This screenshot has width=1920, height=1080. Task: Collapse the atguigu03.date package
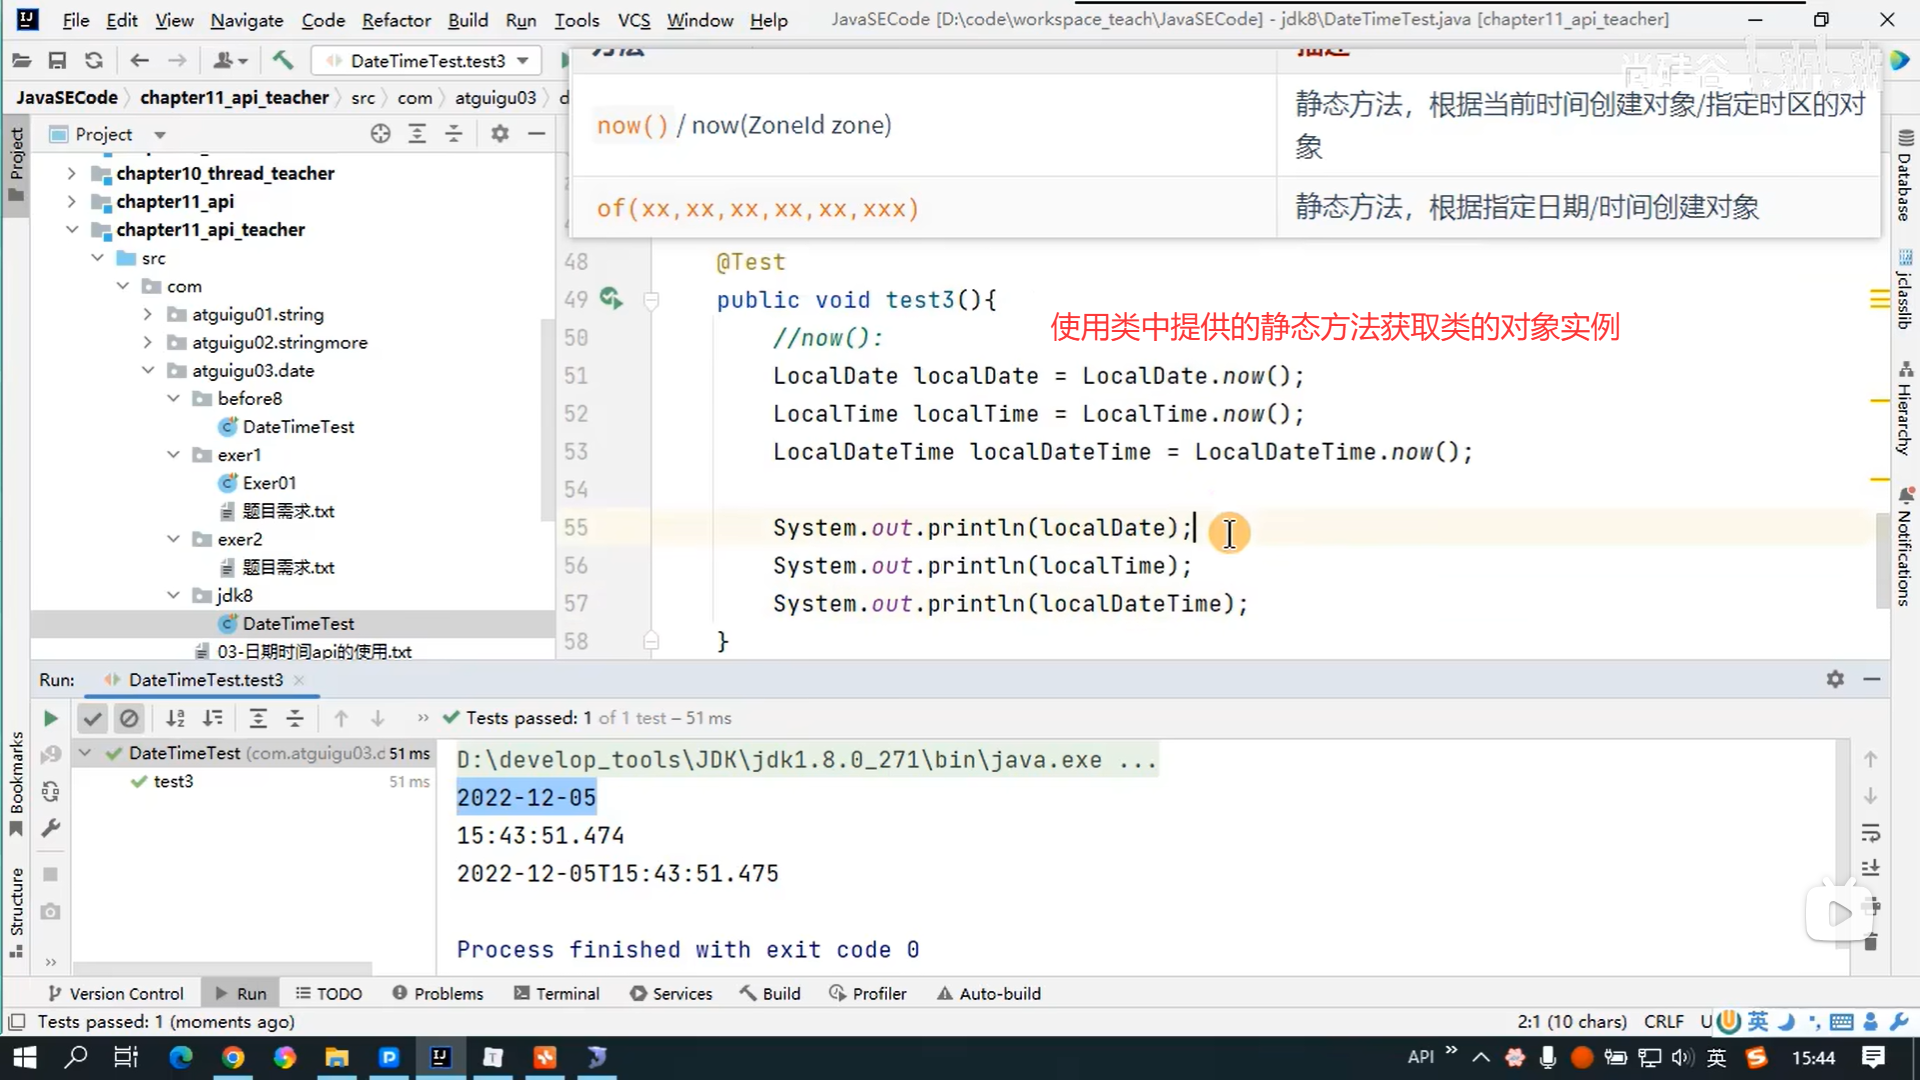click(148, 370)
